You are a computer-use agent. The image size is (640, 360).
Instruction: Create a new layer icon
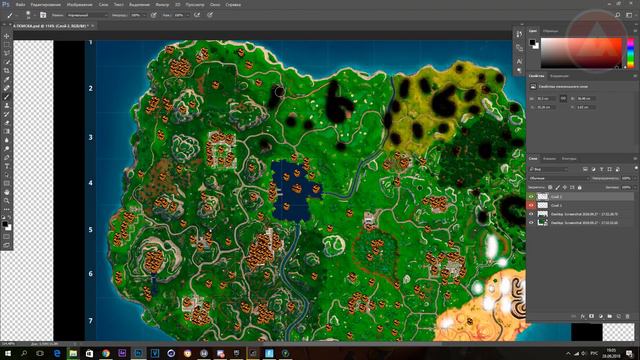pos(618,316)
